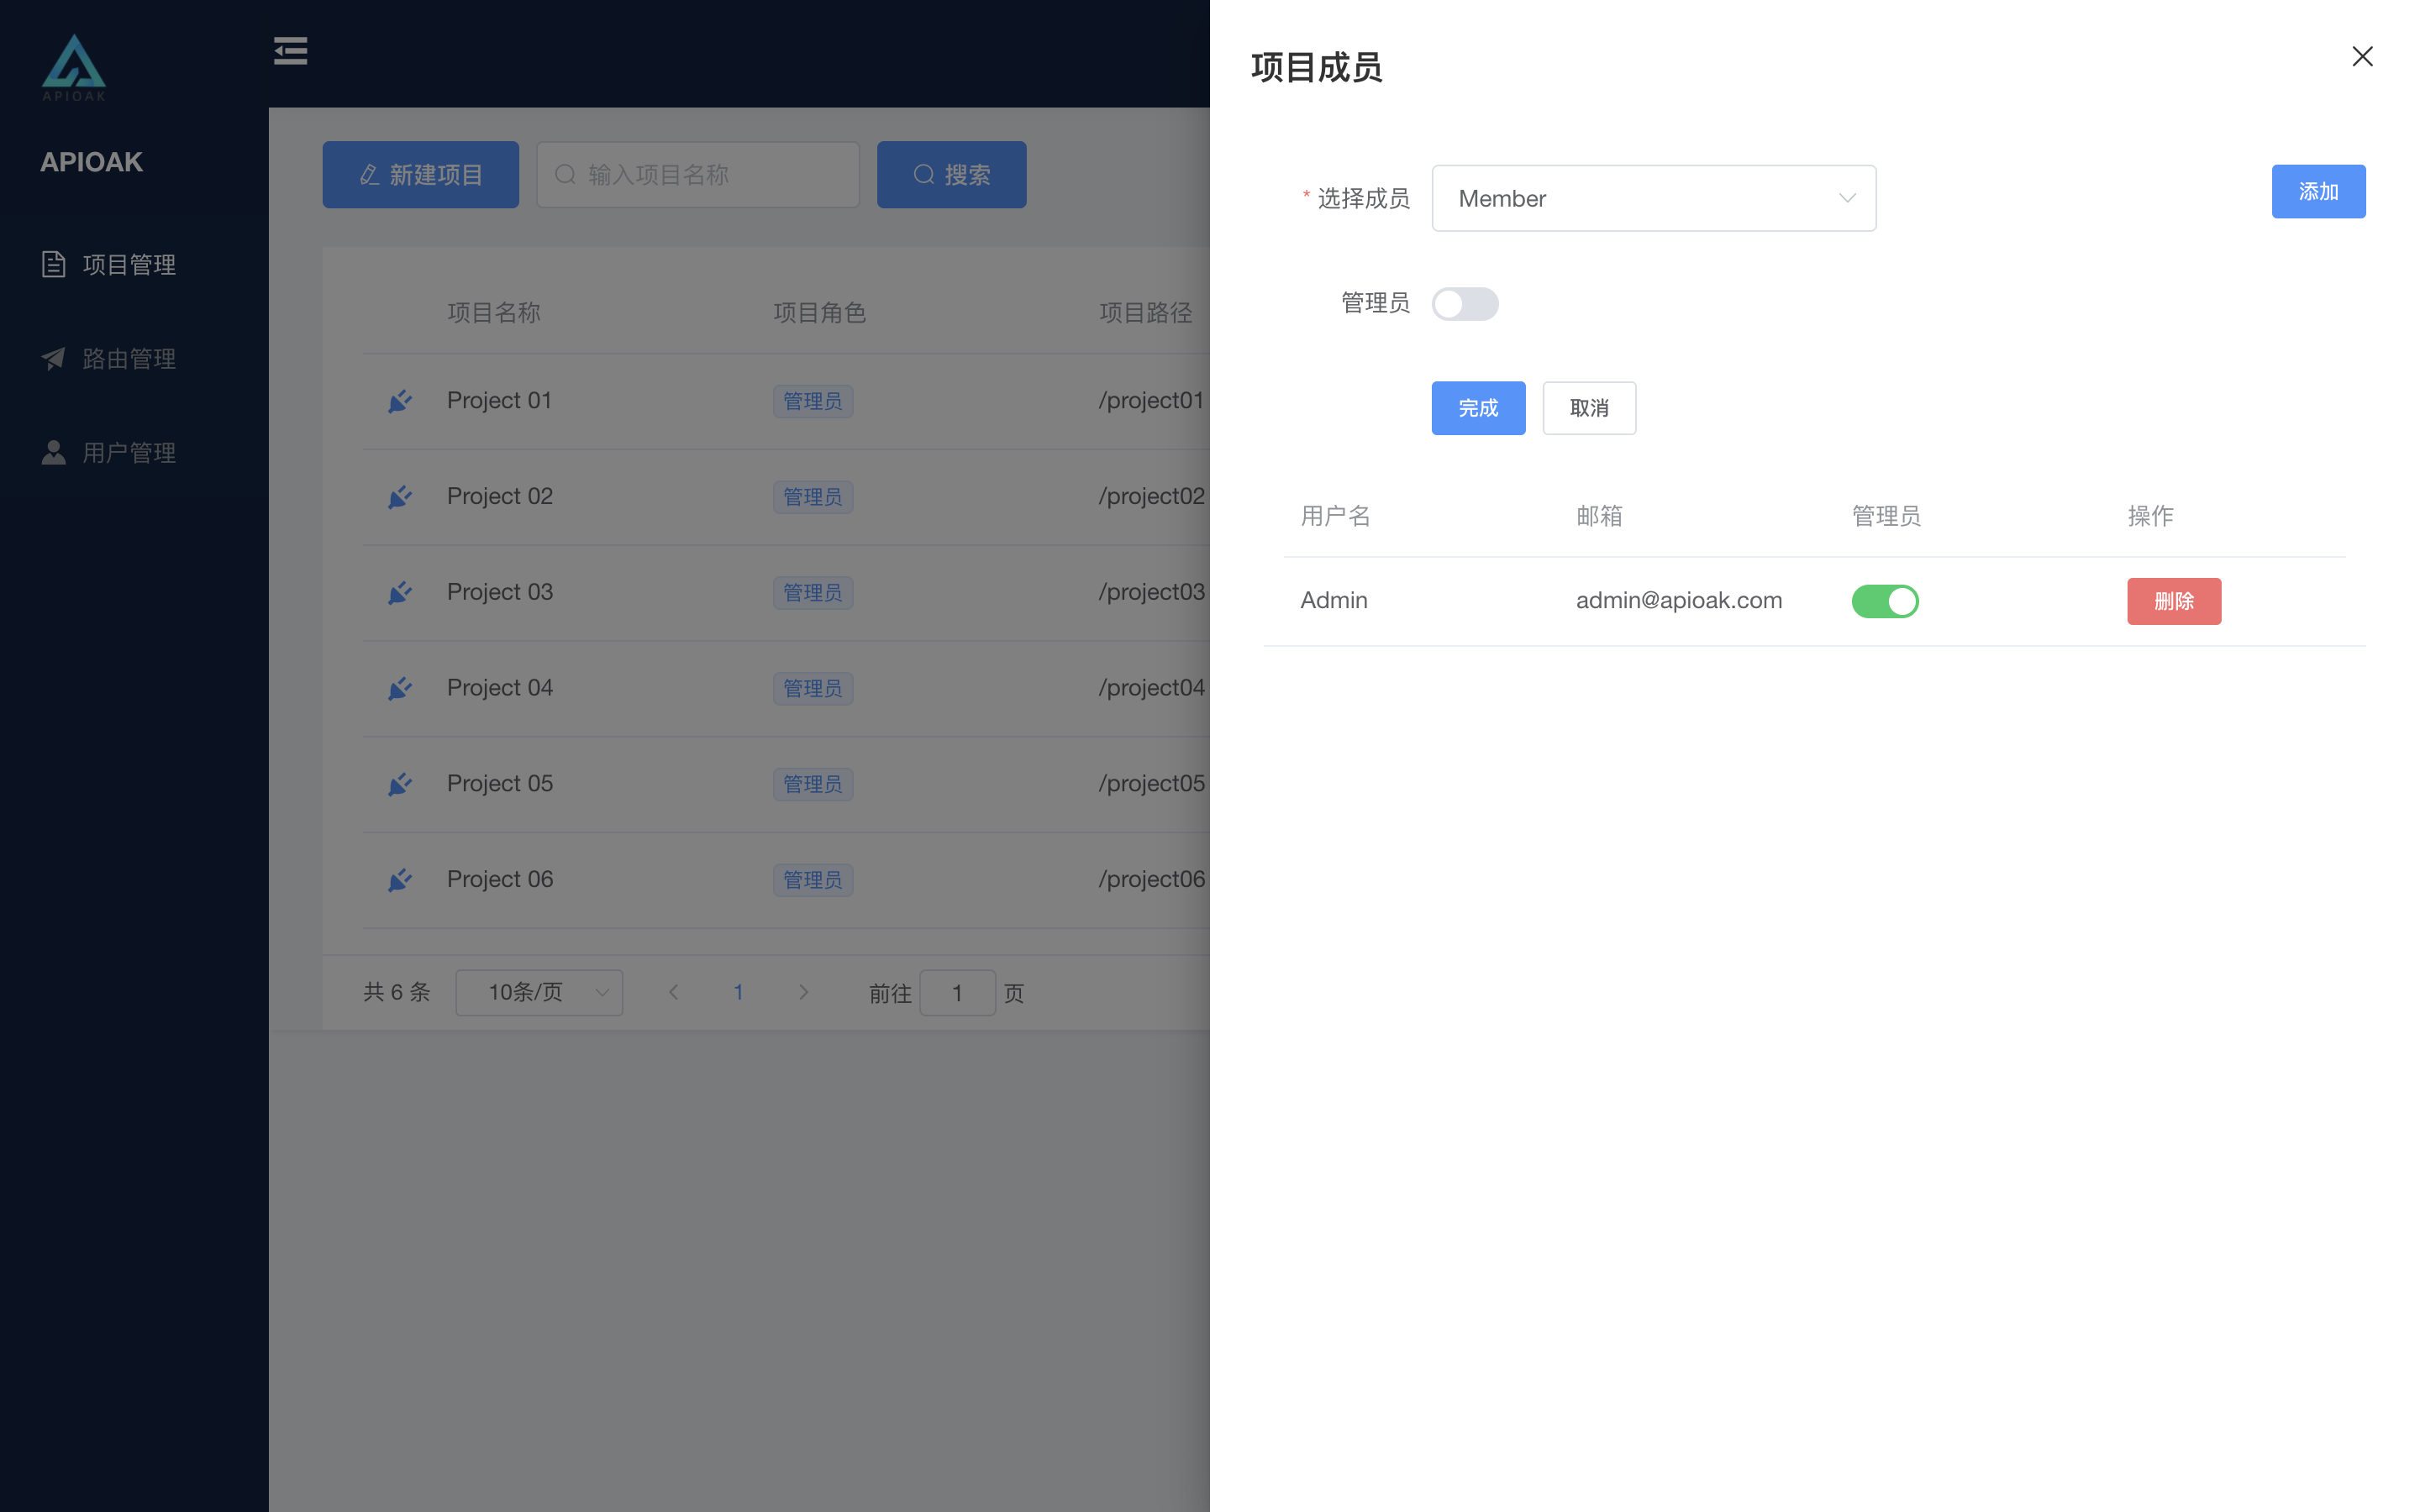Click the 操作 column header

2150,515
